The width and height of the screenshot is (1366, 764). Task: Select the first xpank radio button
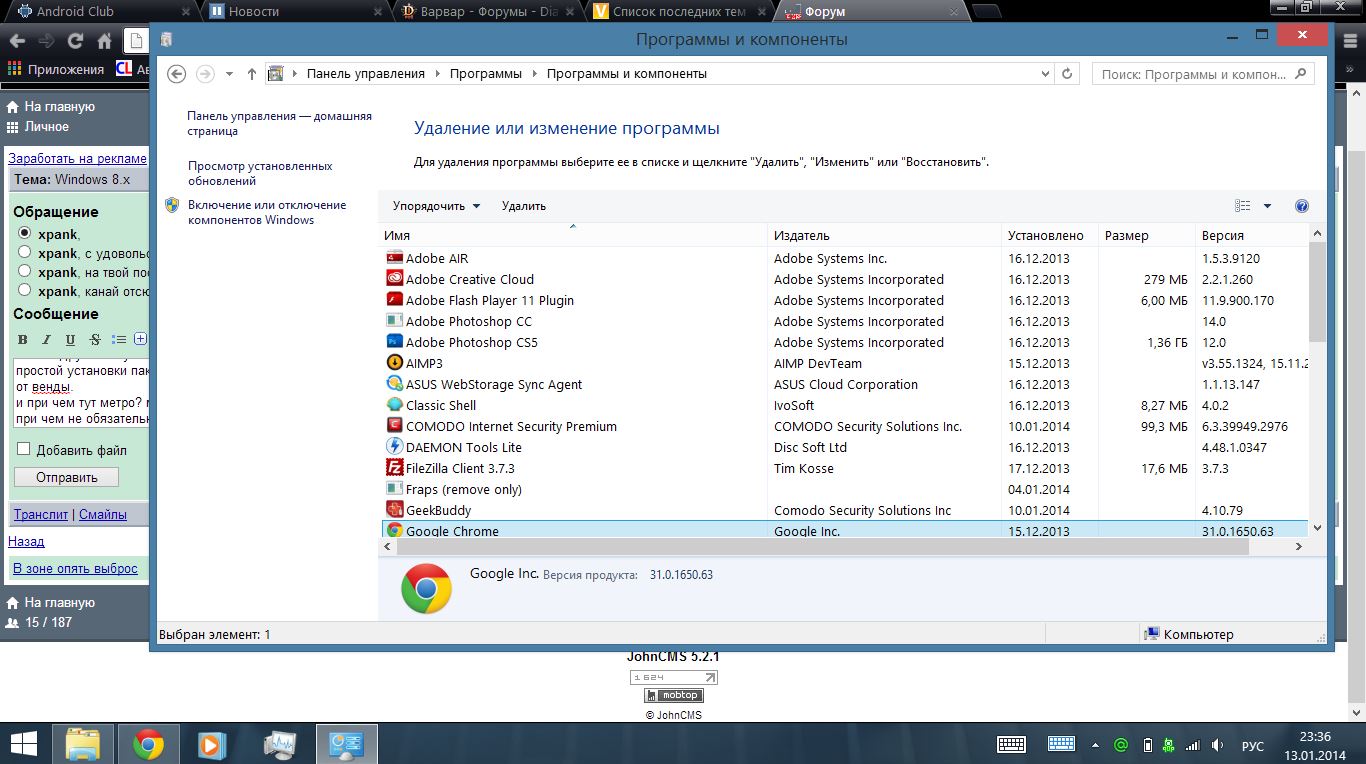[x=25, y=233]
